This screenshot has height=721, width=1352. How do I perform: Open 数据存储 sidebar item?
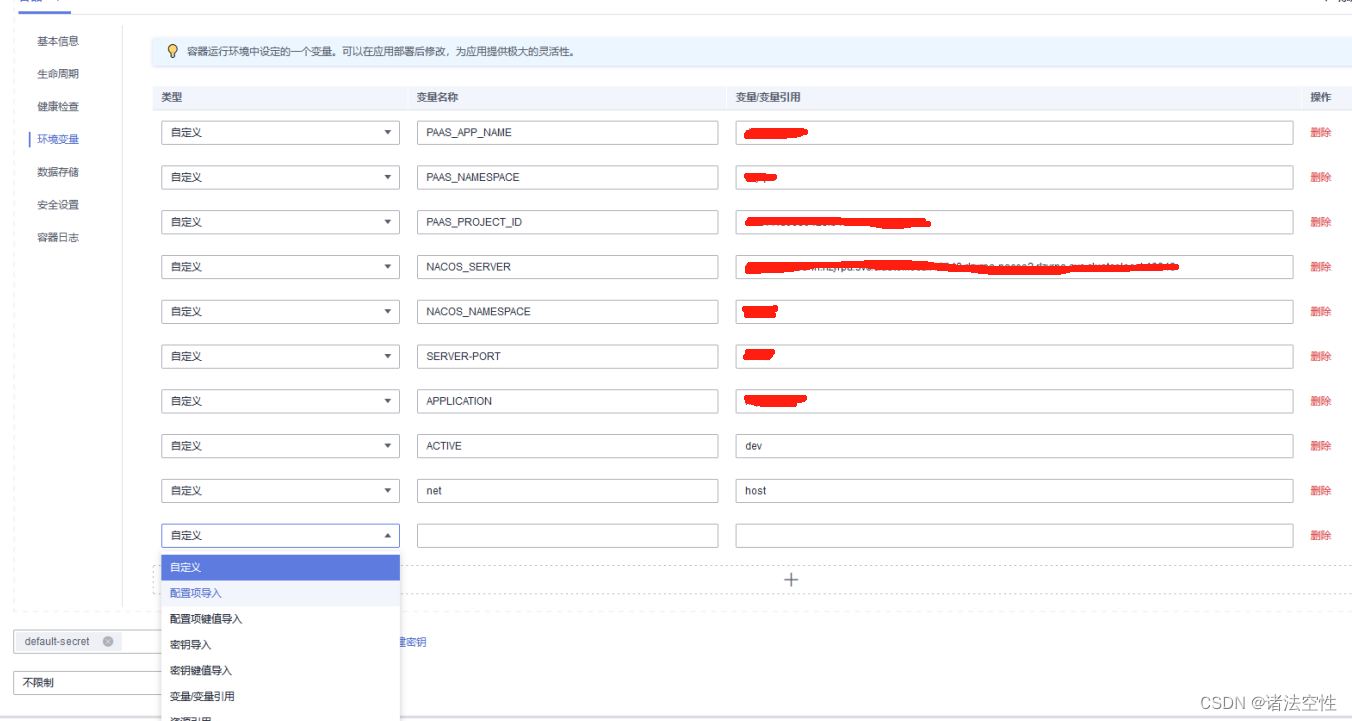point(58,172)
